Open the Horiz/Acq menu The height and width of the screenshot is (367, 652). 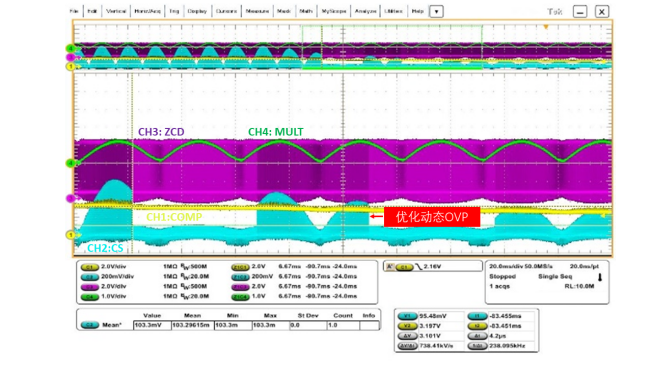(147, 11)
